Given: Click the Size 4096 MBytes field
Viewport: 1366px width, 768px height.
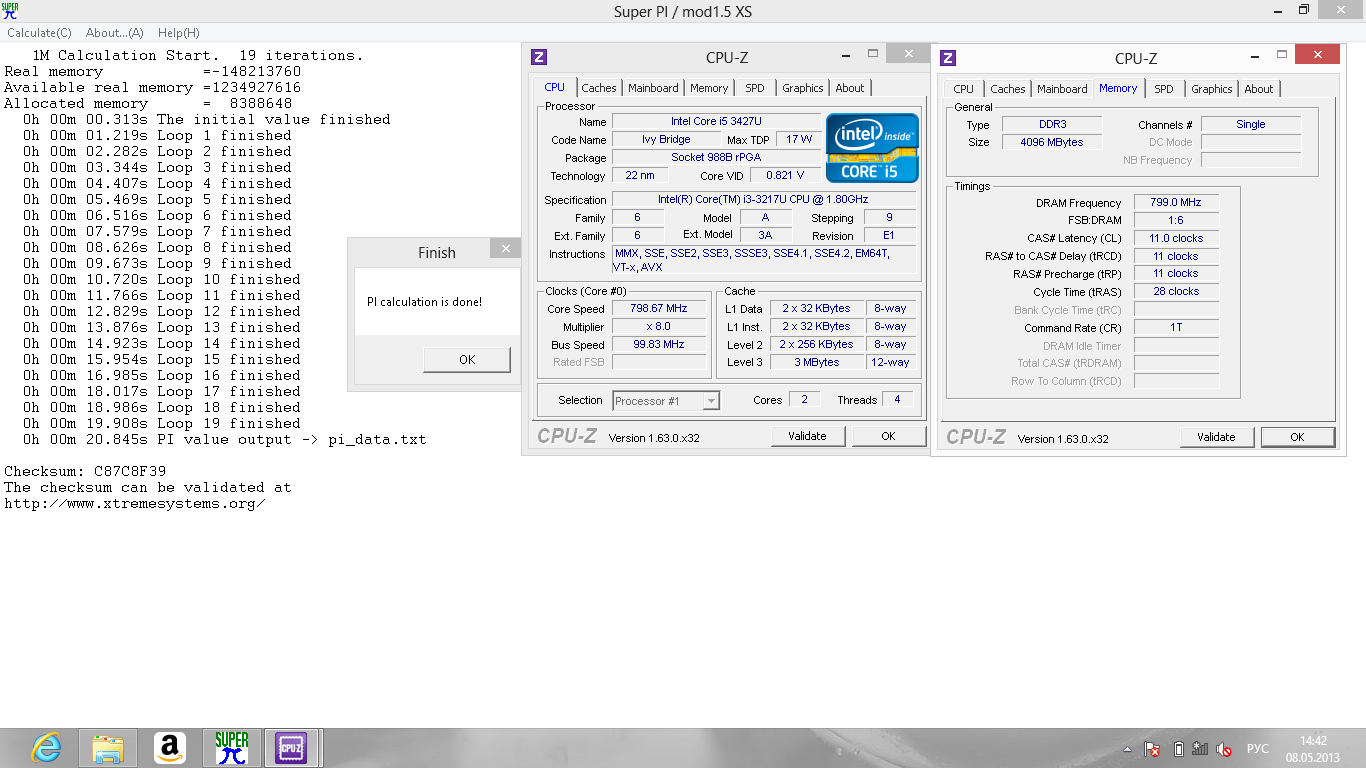Looking at the screenshot, I should coord(1051,143).
